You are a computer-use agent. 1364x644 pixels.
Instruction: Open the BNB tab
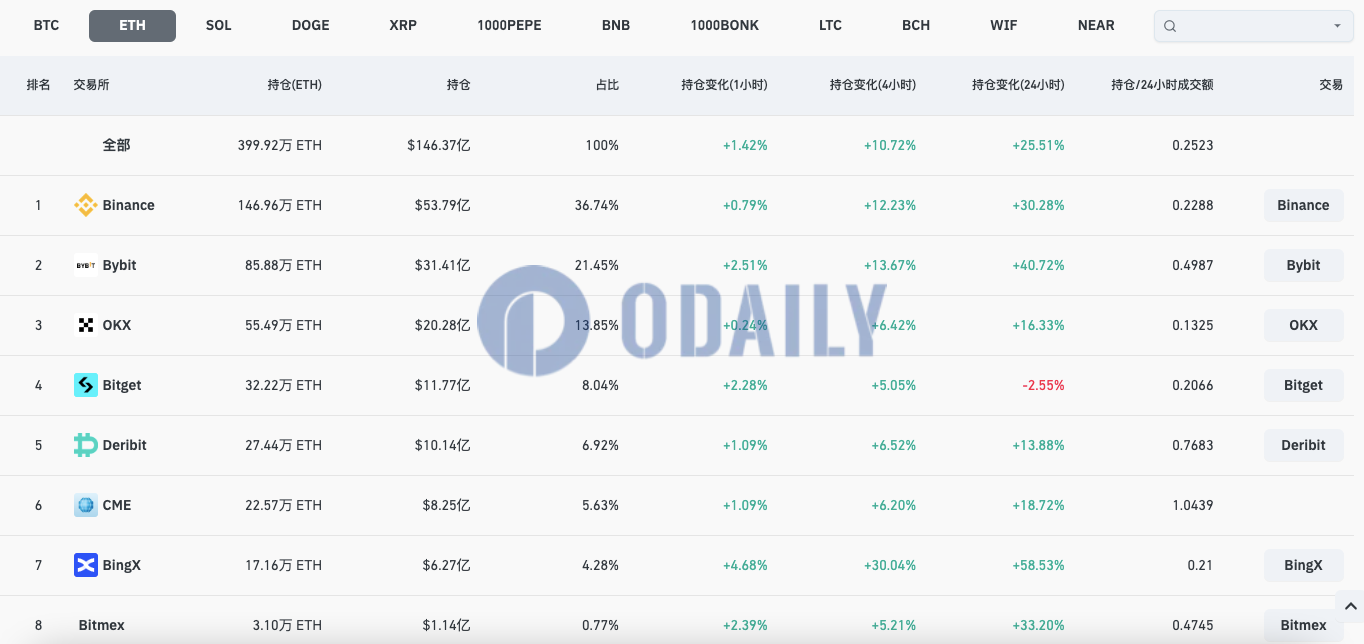coord(616,25)
